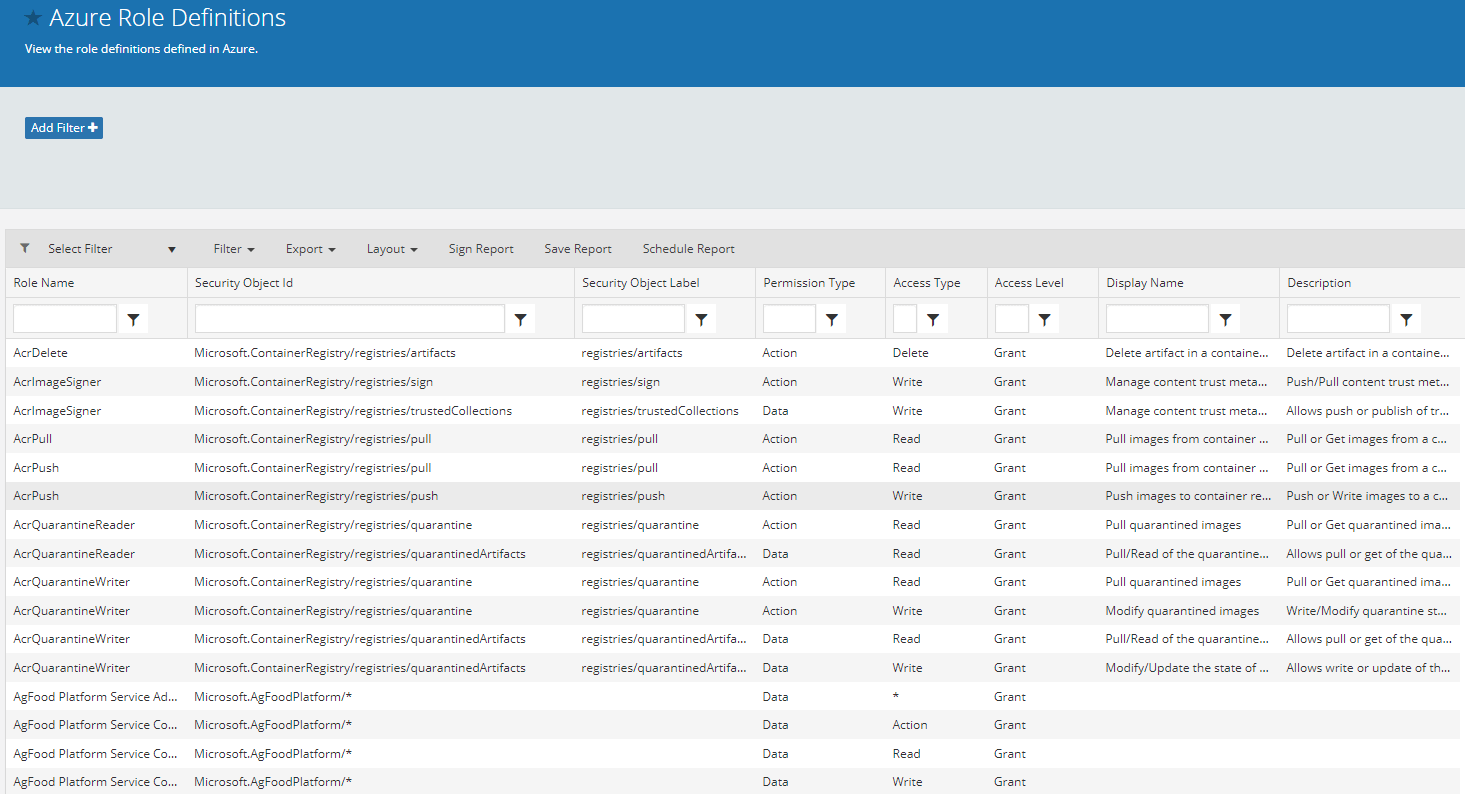The image size is (1465, 794).
Task: Click the Modify quarantined images display name
Action: [x=1182, y=611]
